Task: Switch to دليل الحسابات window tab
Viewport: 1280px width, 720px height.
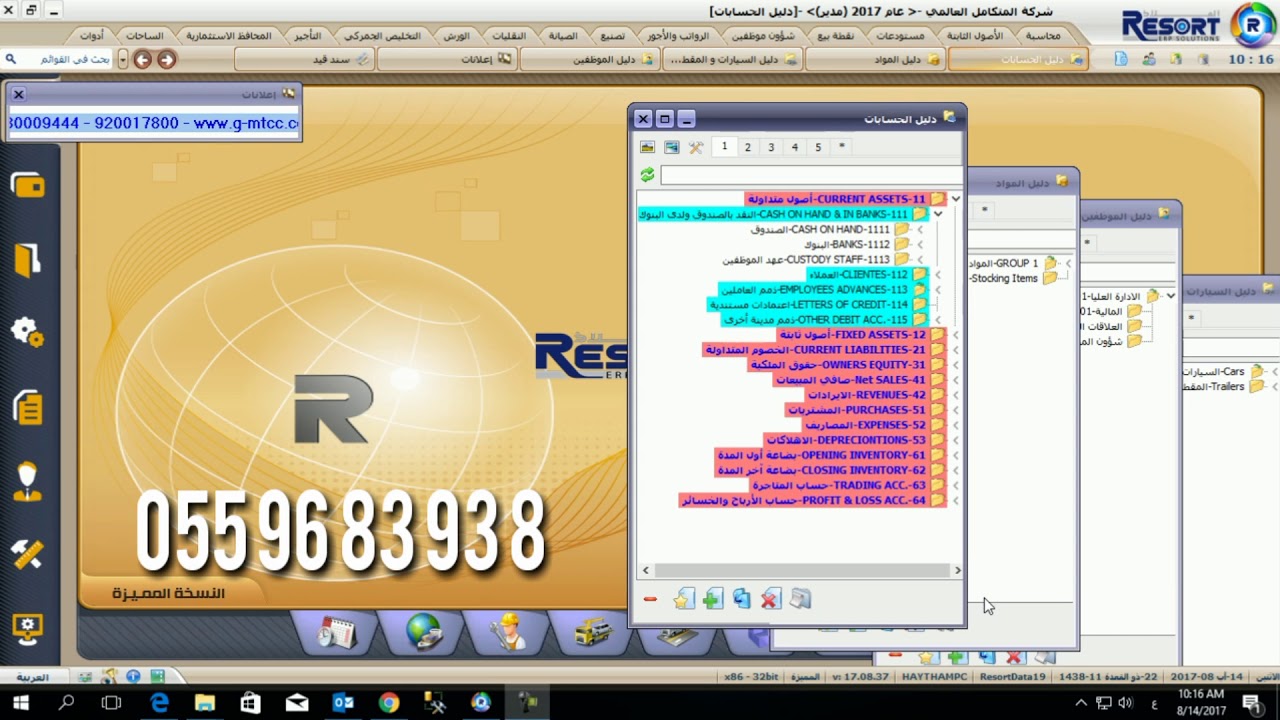Action: tap(1018, 60)
